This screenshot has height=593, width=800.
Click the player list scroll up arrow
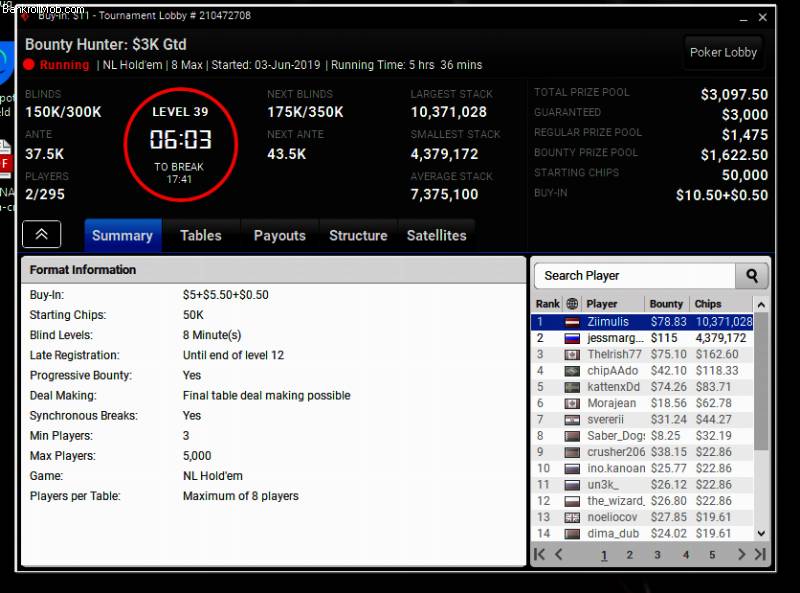[x=761, y=305]
